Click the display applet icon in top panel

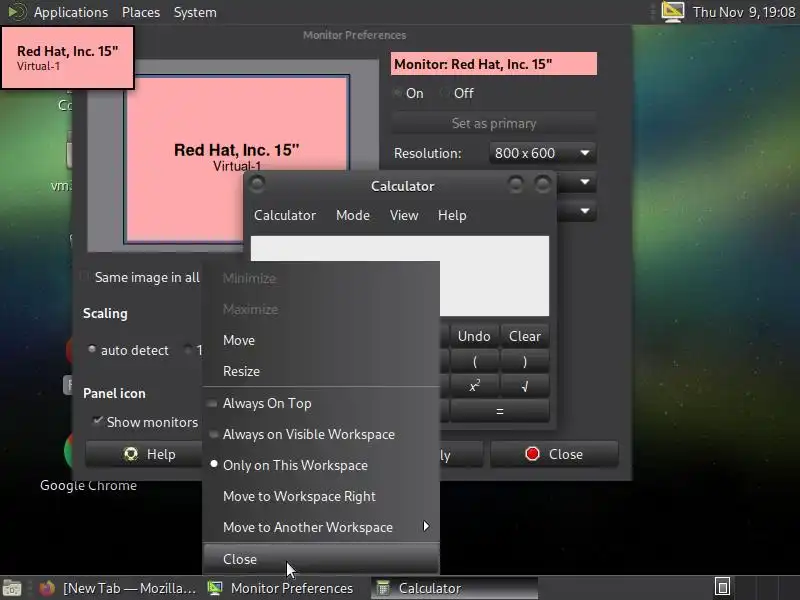(x=672, y=12)
